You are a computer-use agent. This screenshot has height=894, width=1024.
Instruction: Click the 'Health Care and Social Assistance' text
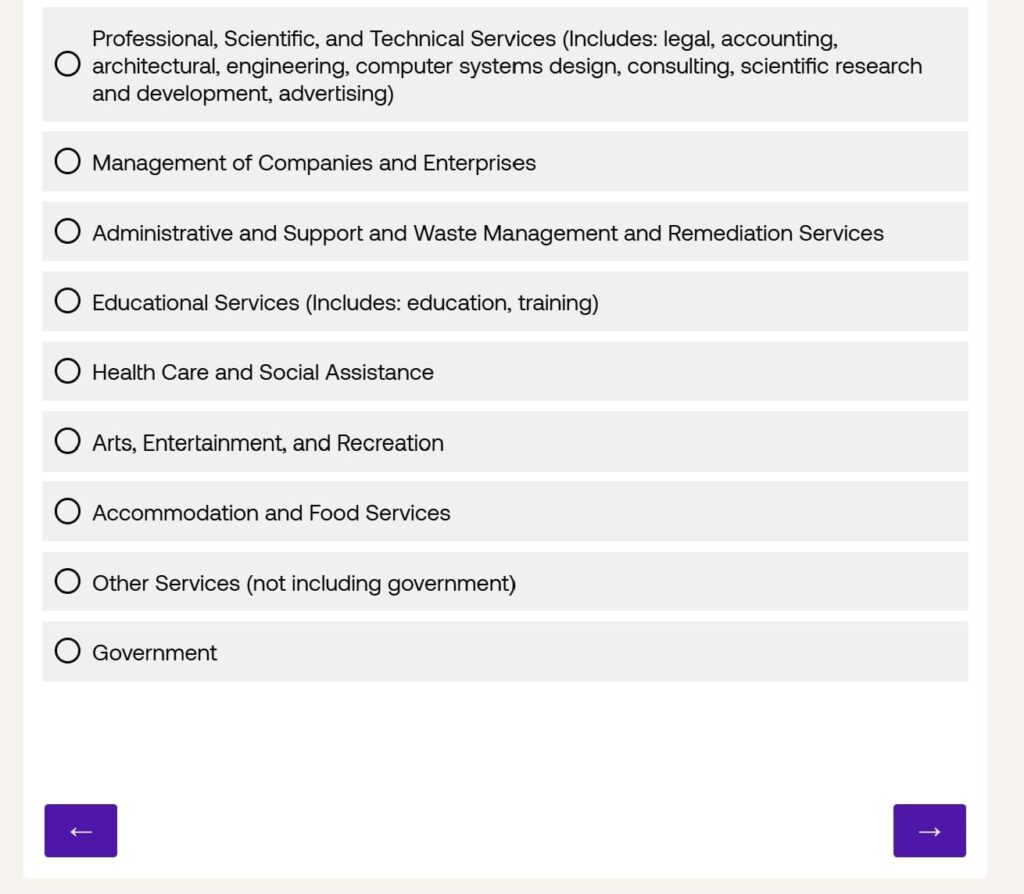pos(263,373)
